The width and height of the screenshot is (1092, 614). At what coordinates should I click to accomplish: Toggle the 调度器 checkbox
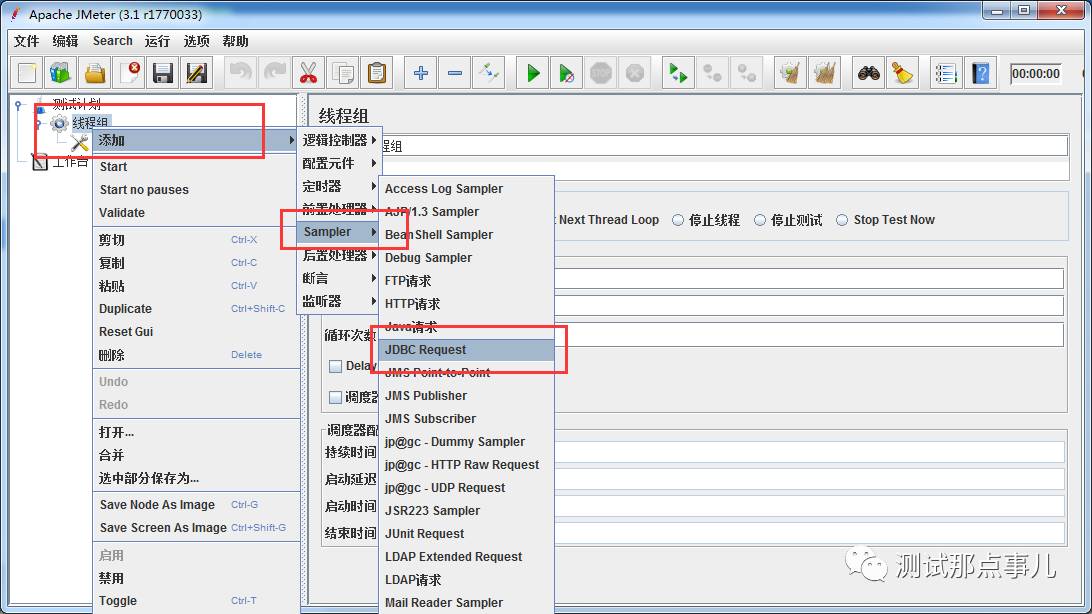(335, 397)
